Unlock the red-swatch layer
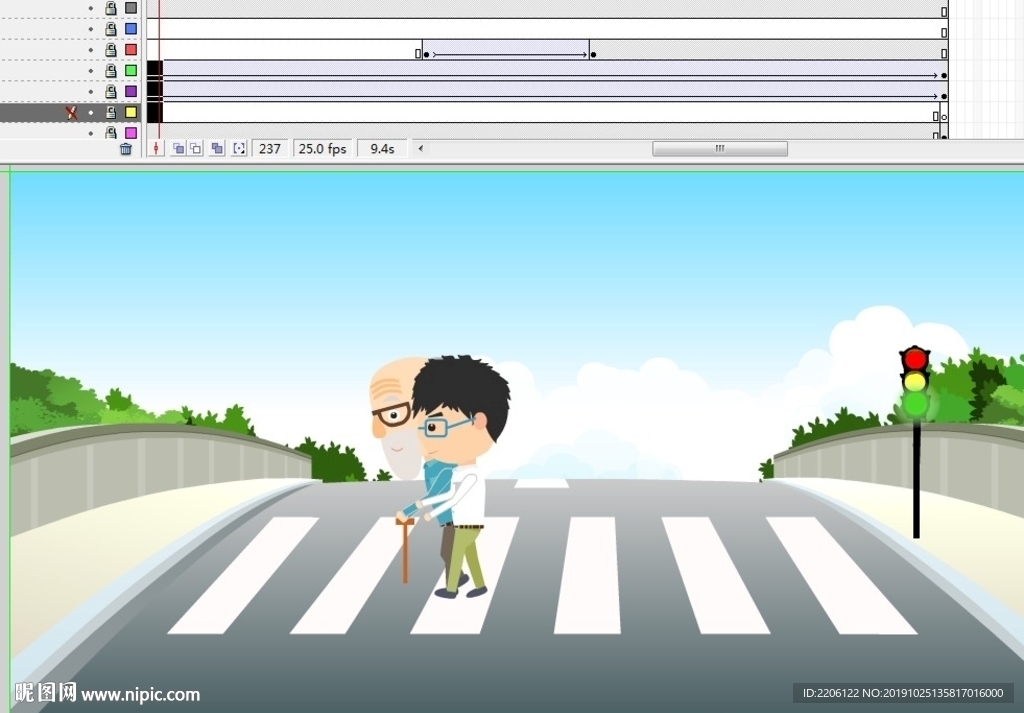Viewport: 1024px width, 713px height. [111, 50]
